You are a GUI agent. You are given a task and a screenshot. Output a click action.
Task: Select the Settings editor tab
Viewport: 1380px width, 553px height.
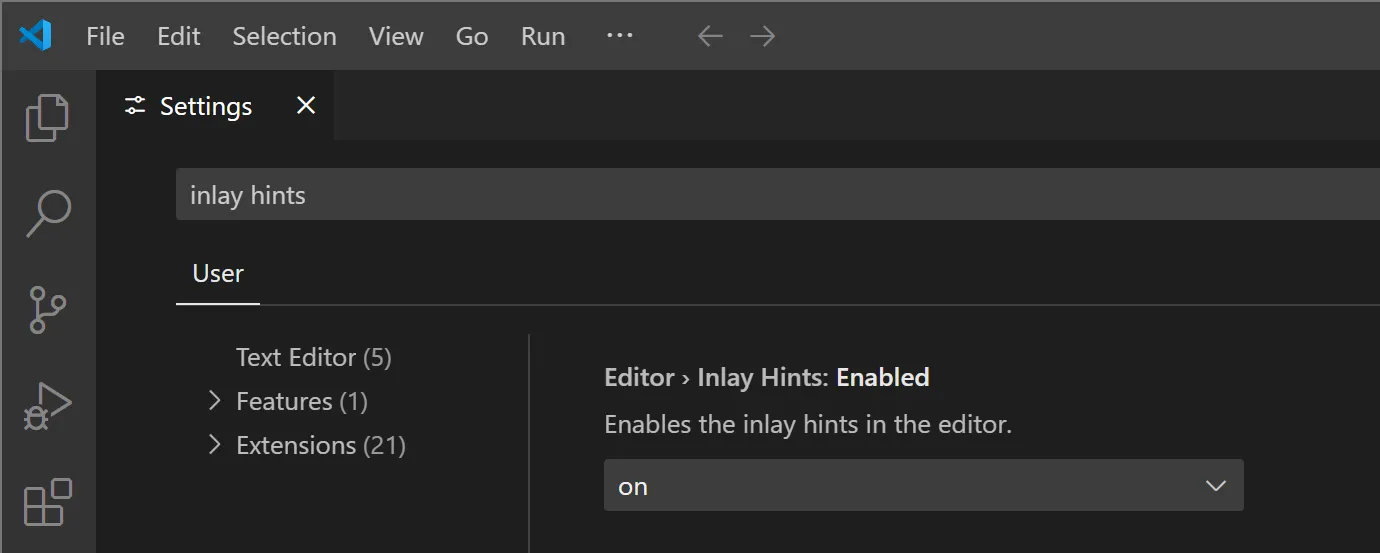click(x=215, y=105)
